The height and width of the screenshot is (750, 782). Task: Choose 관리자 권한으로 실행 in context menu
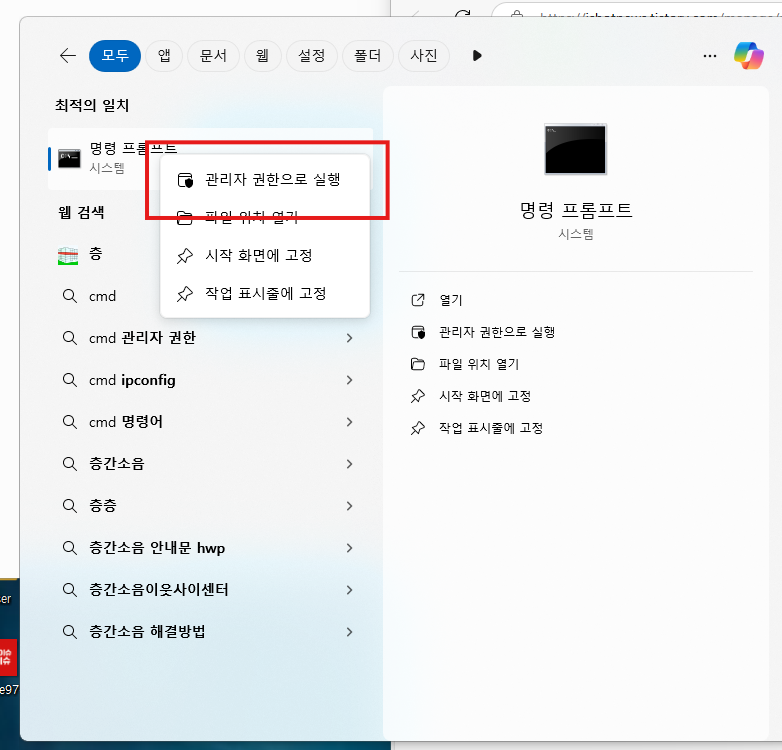[x=265, y=180]
